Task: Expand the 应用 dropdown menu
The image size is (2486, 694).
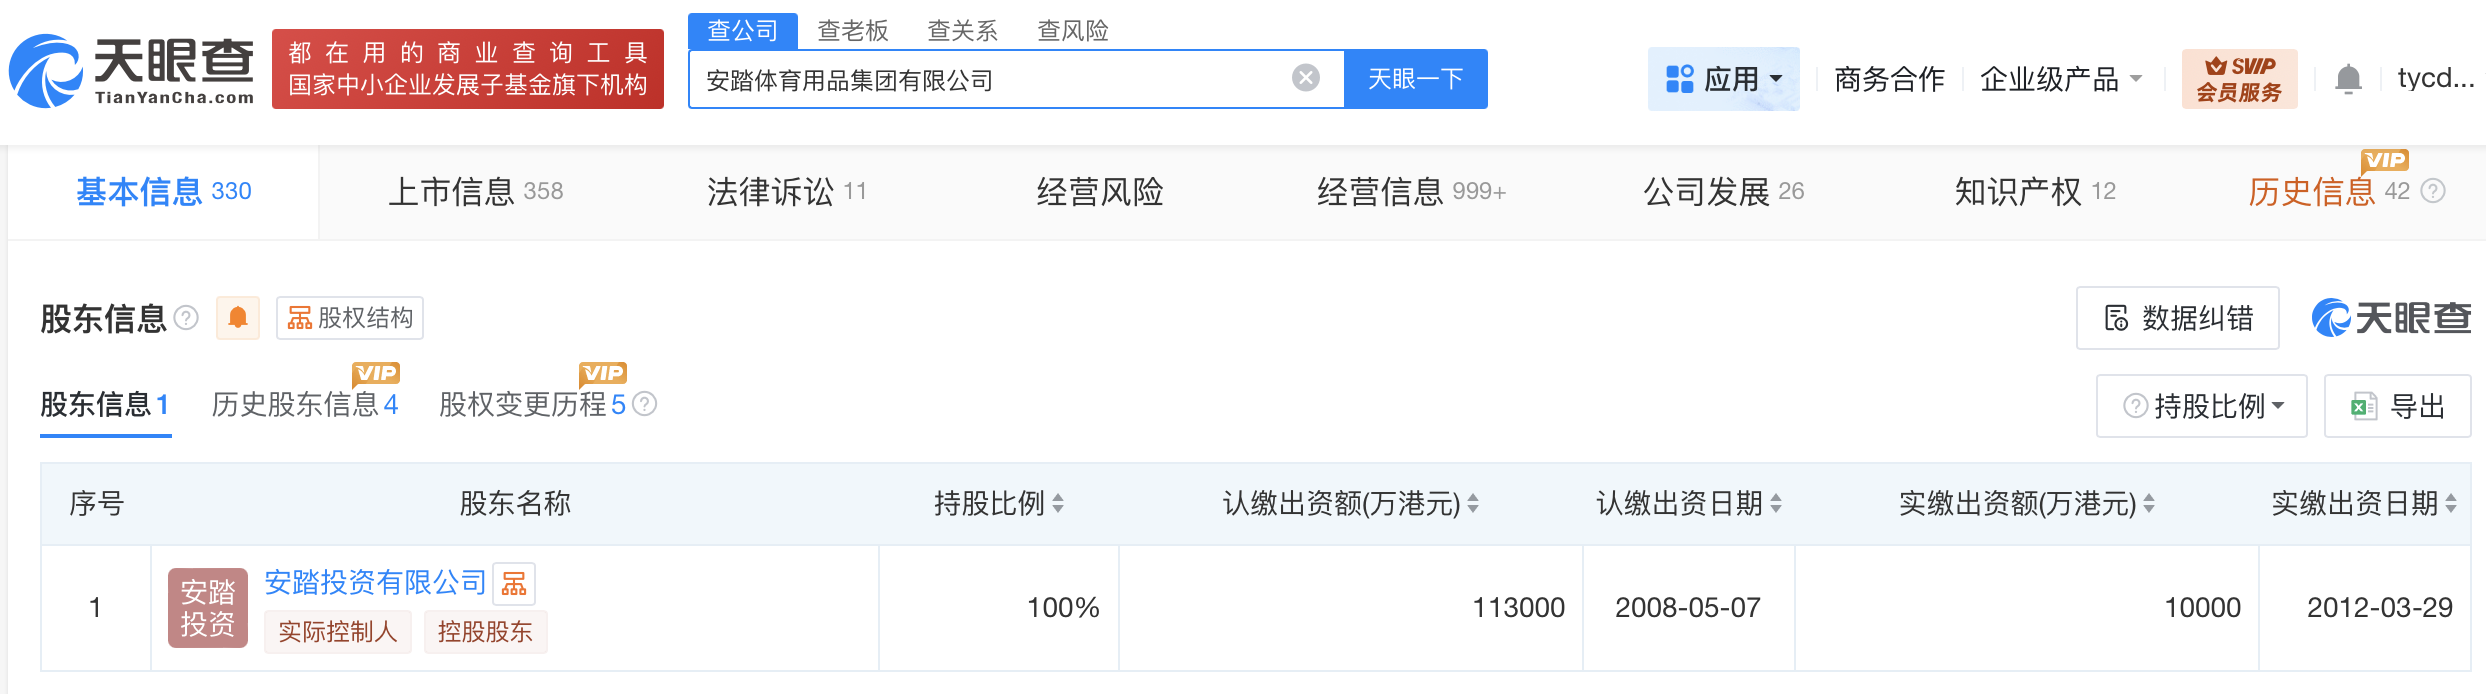Action: [1723, 79]
